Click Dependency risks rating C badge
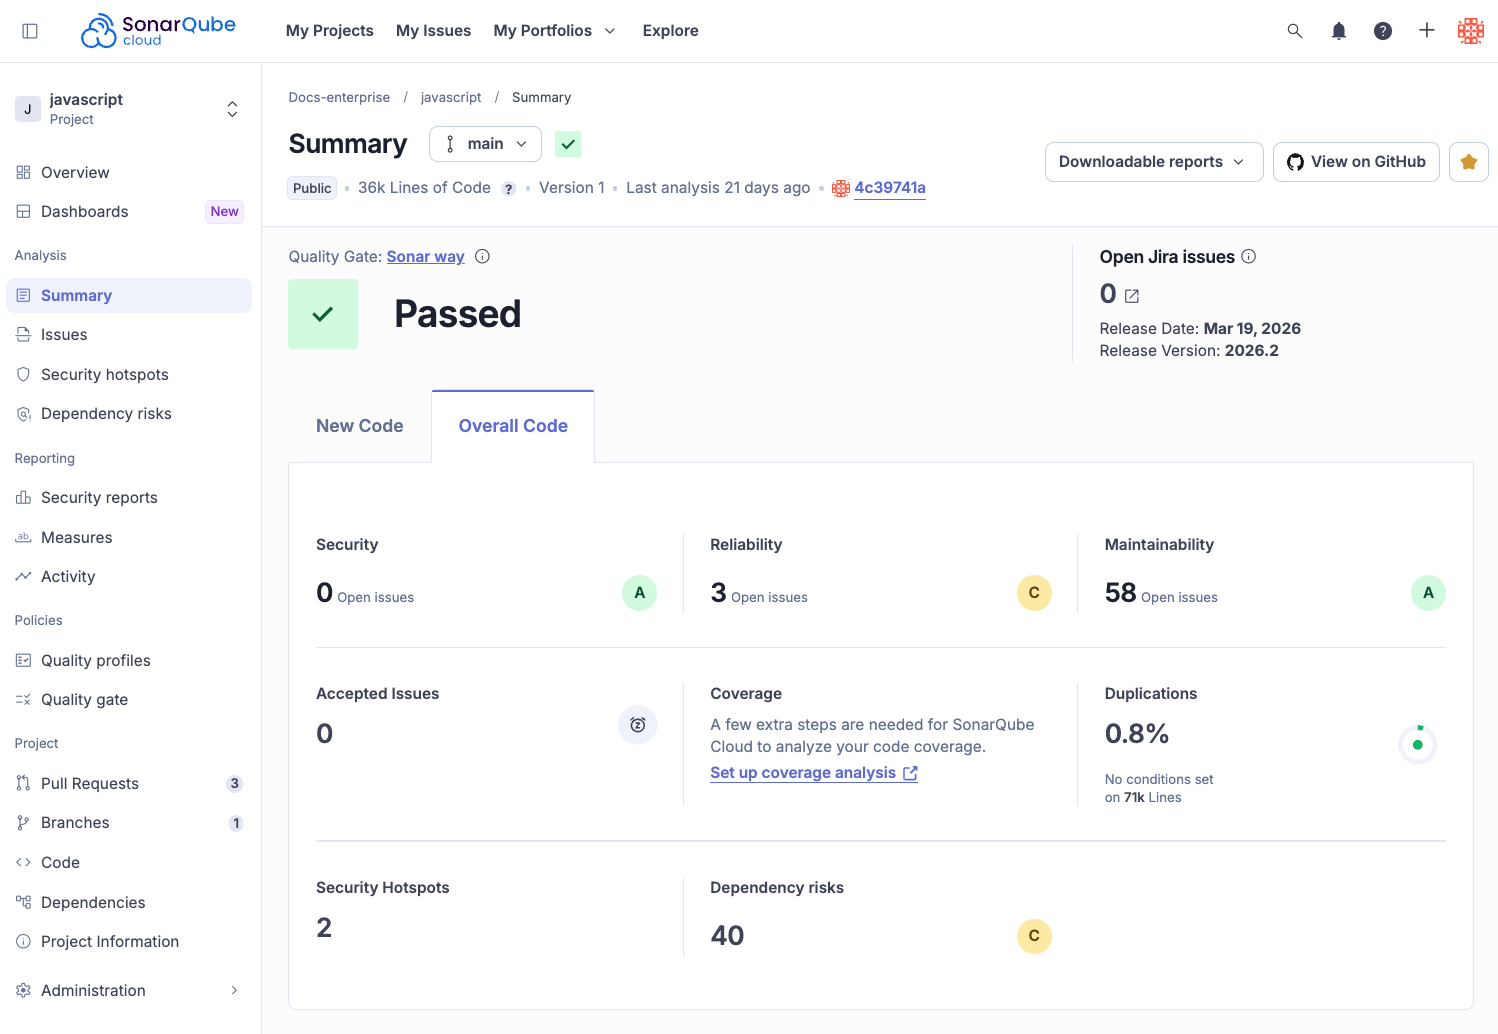Viewport: 1498px width, 1034px height. click(1034, 936)
